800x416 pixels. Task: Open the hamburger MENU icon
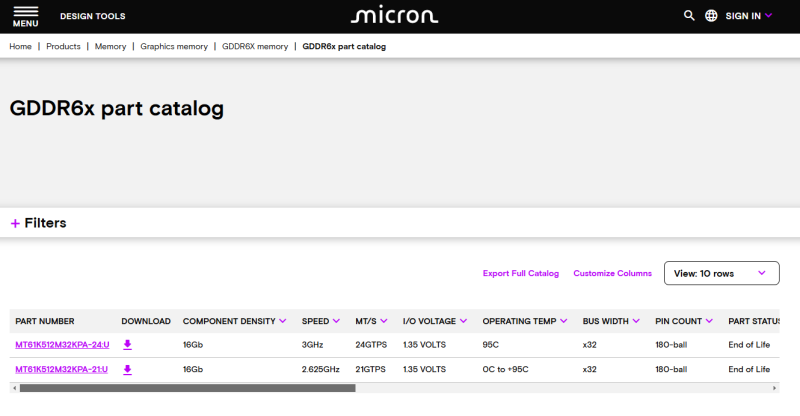(26, 16)
